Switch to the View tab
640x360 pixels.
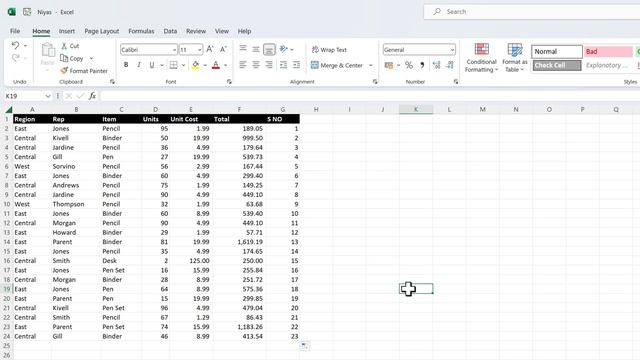pos(222,31)
